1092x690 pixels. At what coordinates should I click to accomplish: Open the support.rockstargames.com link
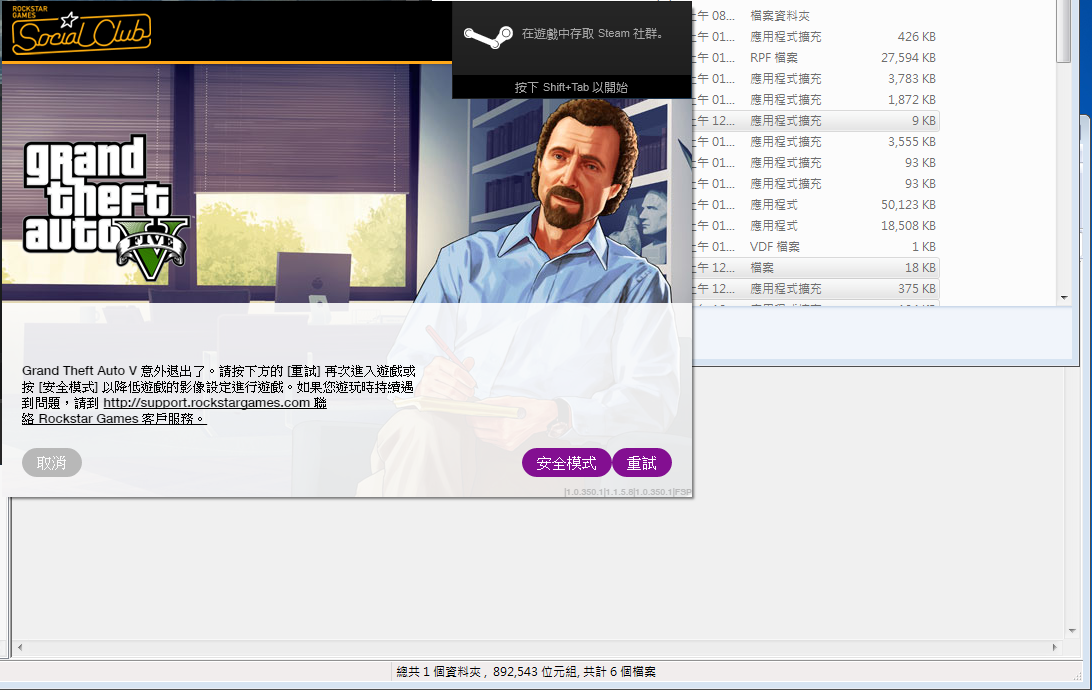coord(213,402)
